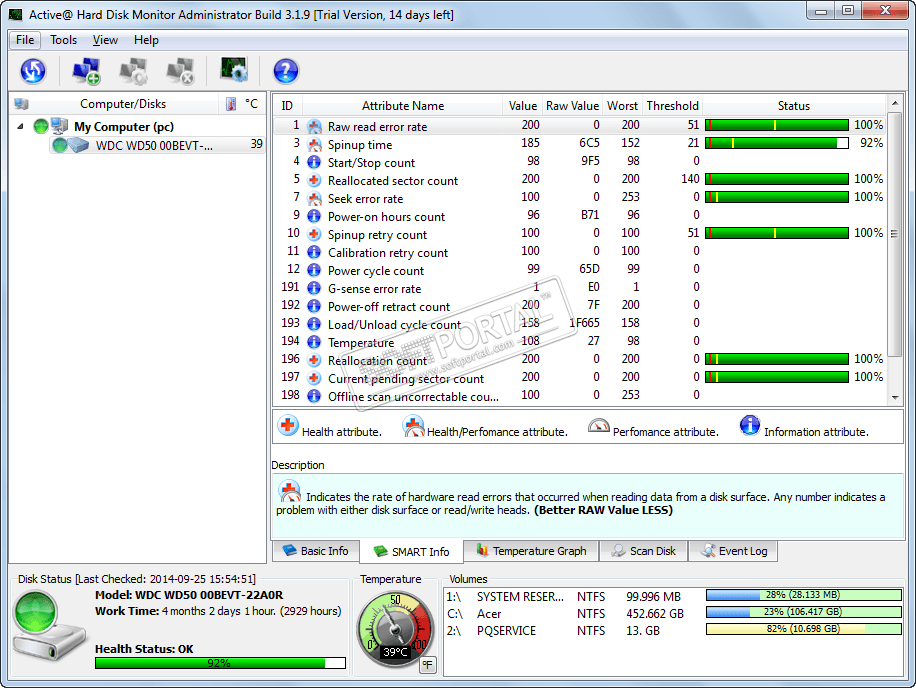
Task: Sort by the Attribute Name column header
Action: click(403, 106)
